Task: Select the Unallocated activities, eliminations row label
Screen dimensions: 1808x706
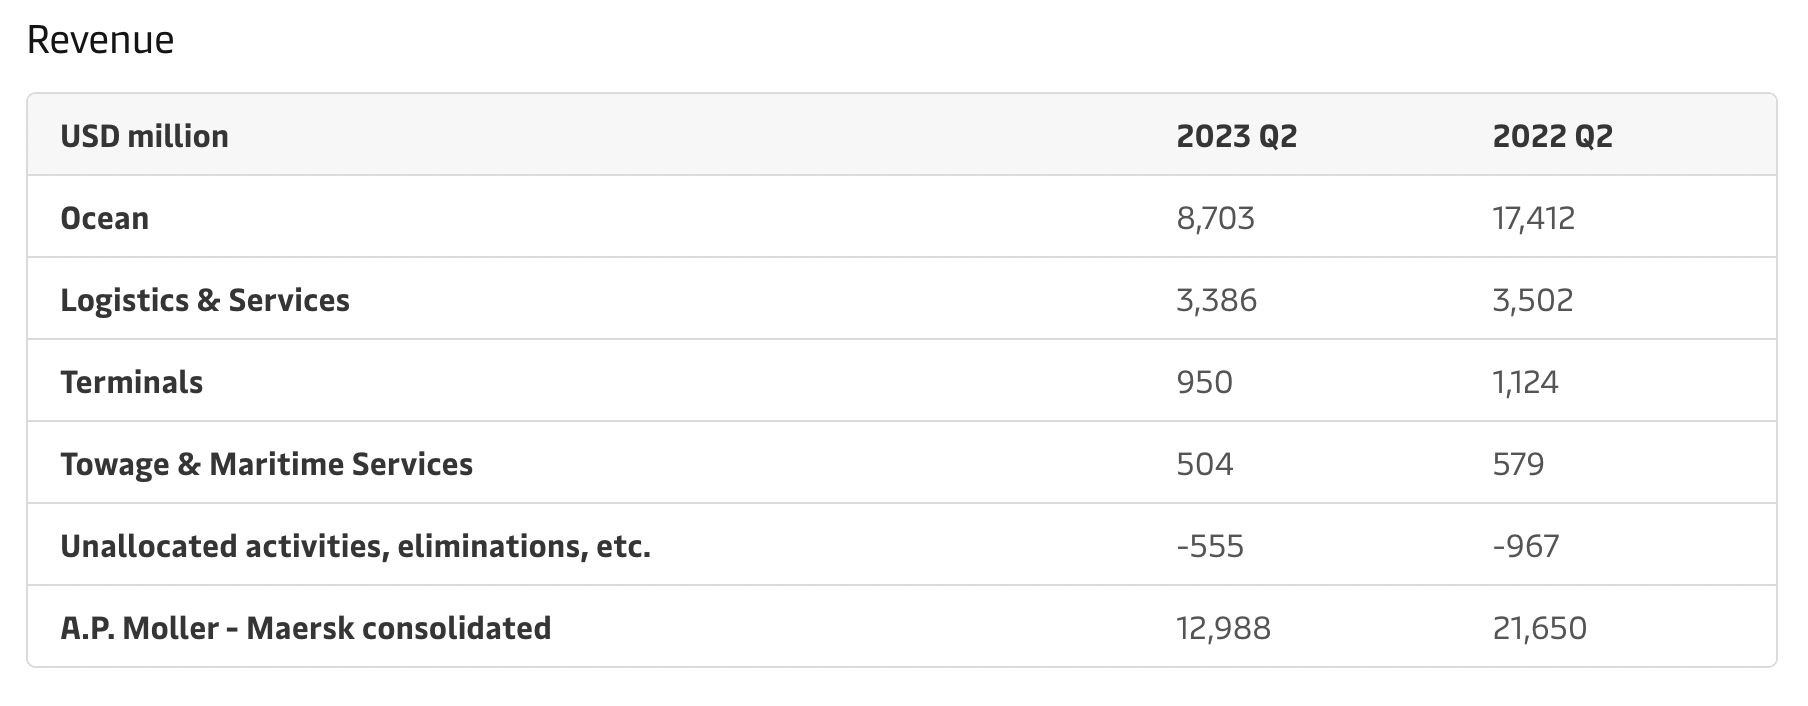Action: point(355,546)
